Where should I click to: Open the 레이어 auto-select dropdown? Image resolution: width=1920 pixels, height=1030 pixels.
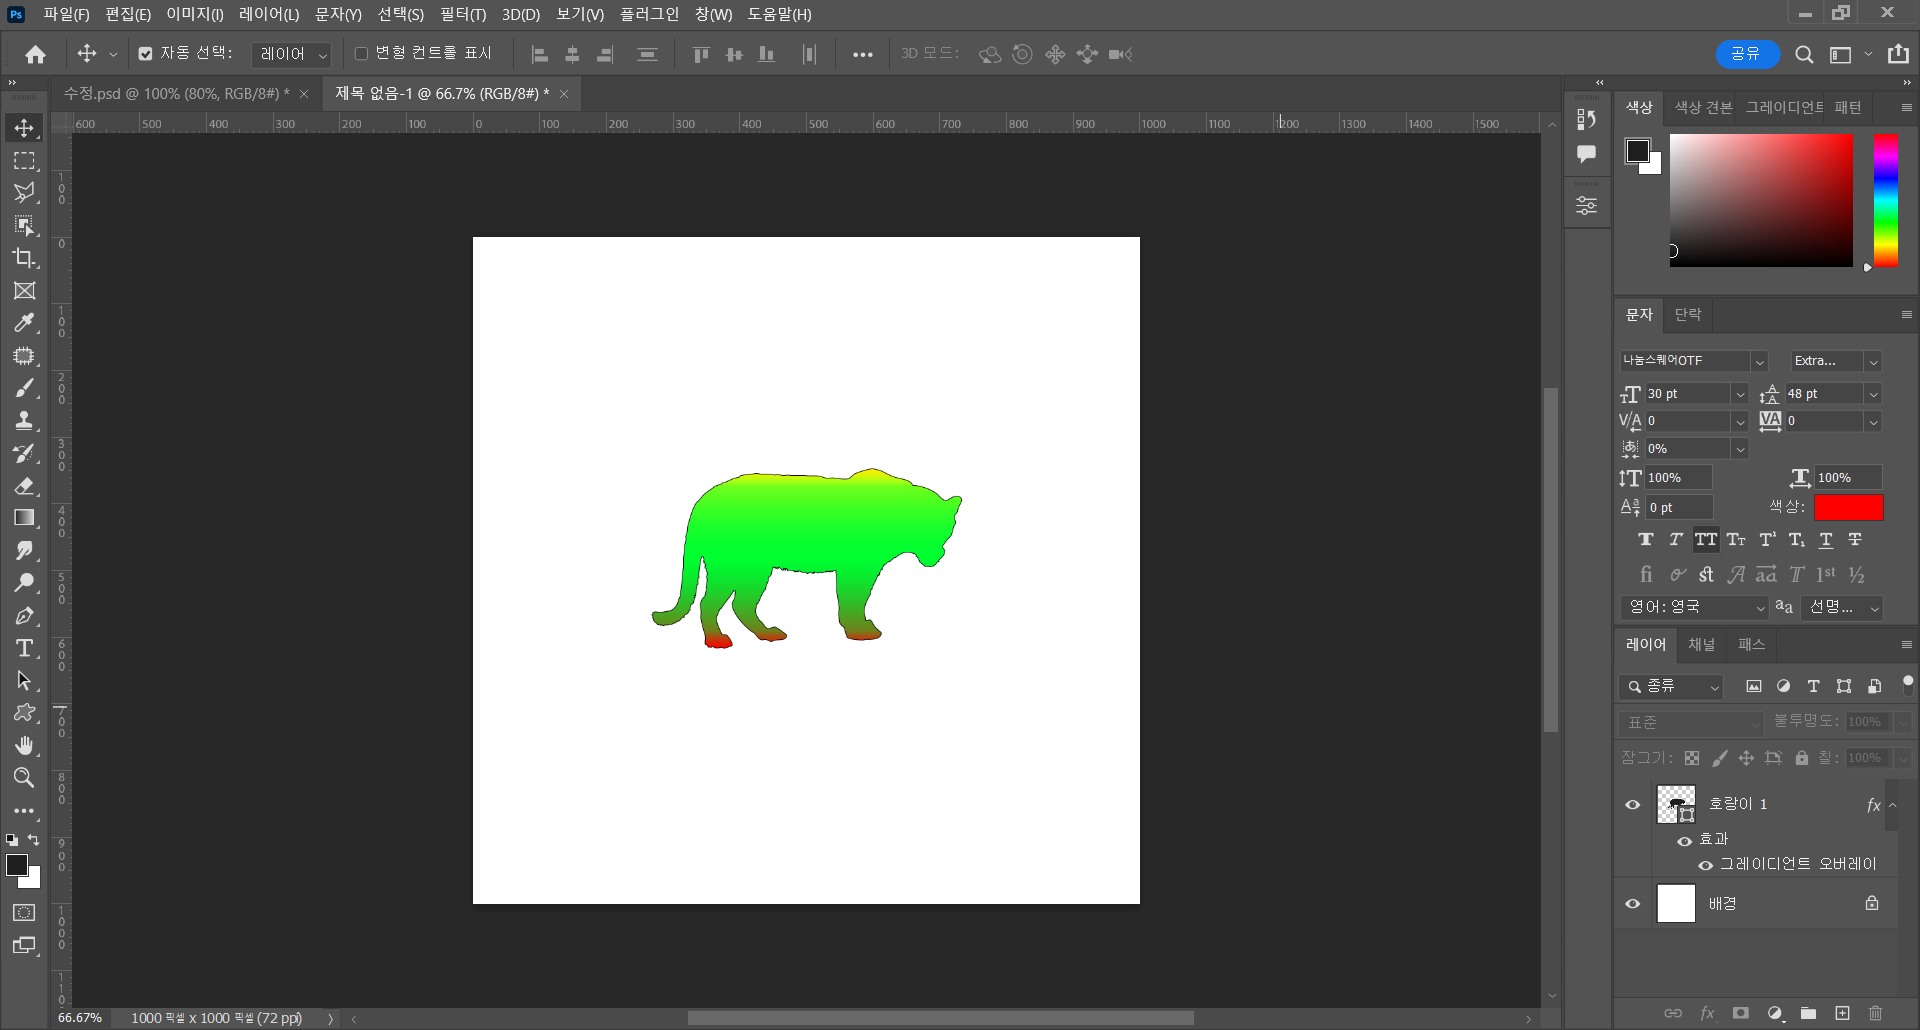291,54
